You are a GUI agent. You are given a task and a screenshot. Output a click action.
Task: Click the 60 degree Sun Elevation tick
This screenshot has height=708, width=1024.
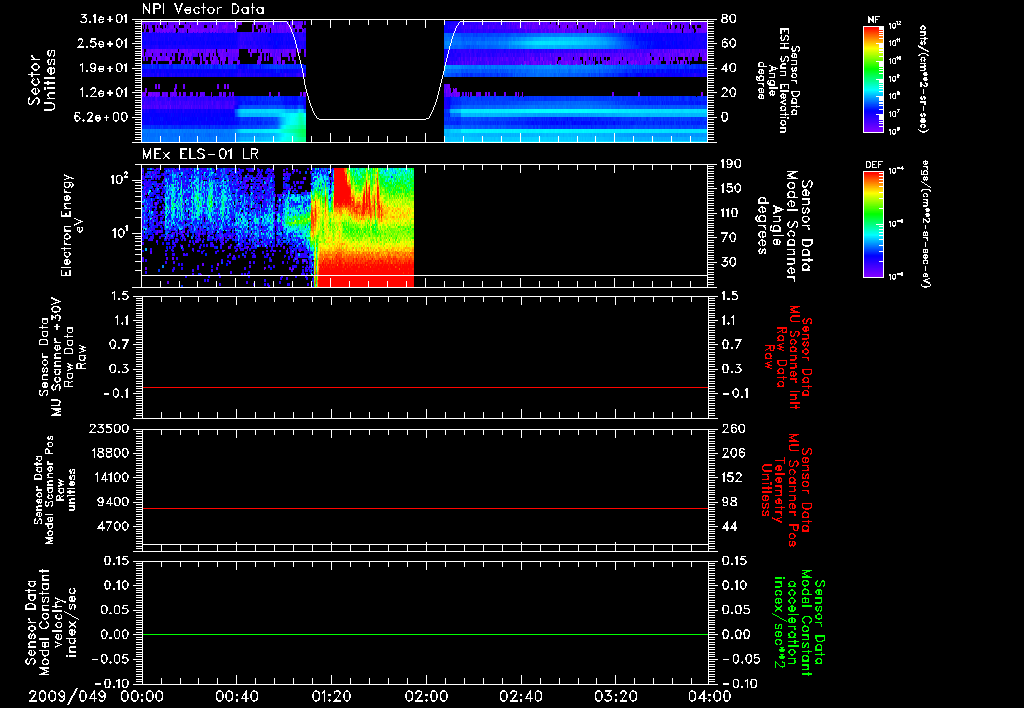point(729,43)
